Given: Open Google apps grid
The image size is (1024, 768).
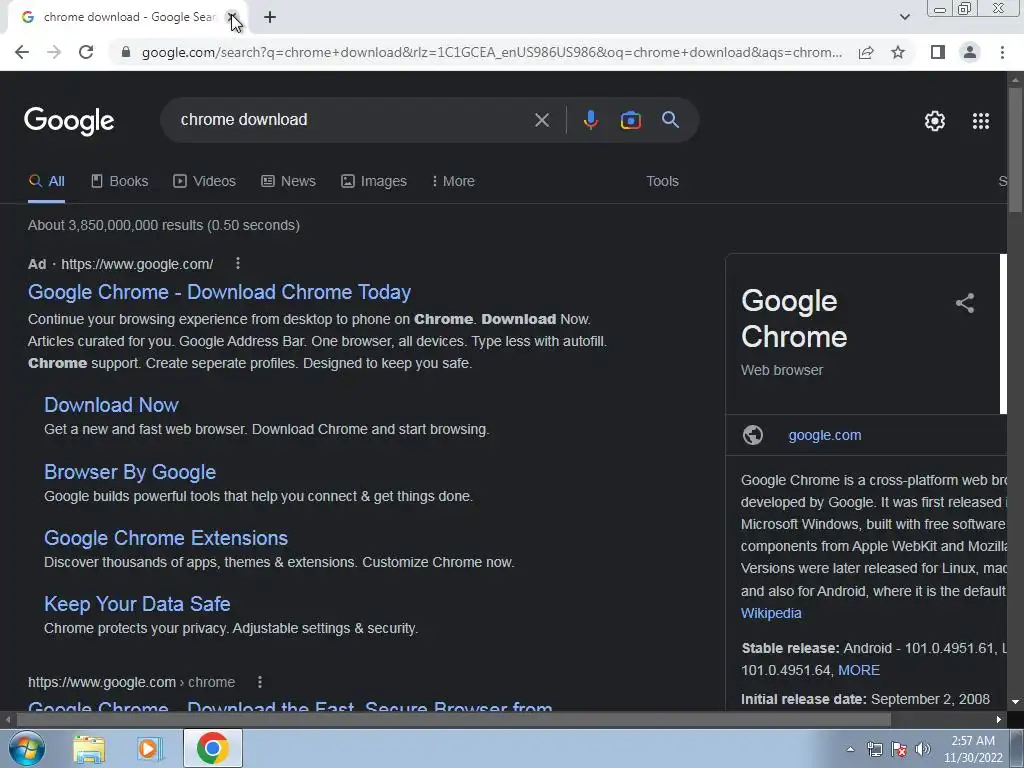Looking at the screenshot, I should pyautogui.click(x=981, y=121).
